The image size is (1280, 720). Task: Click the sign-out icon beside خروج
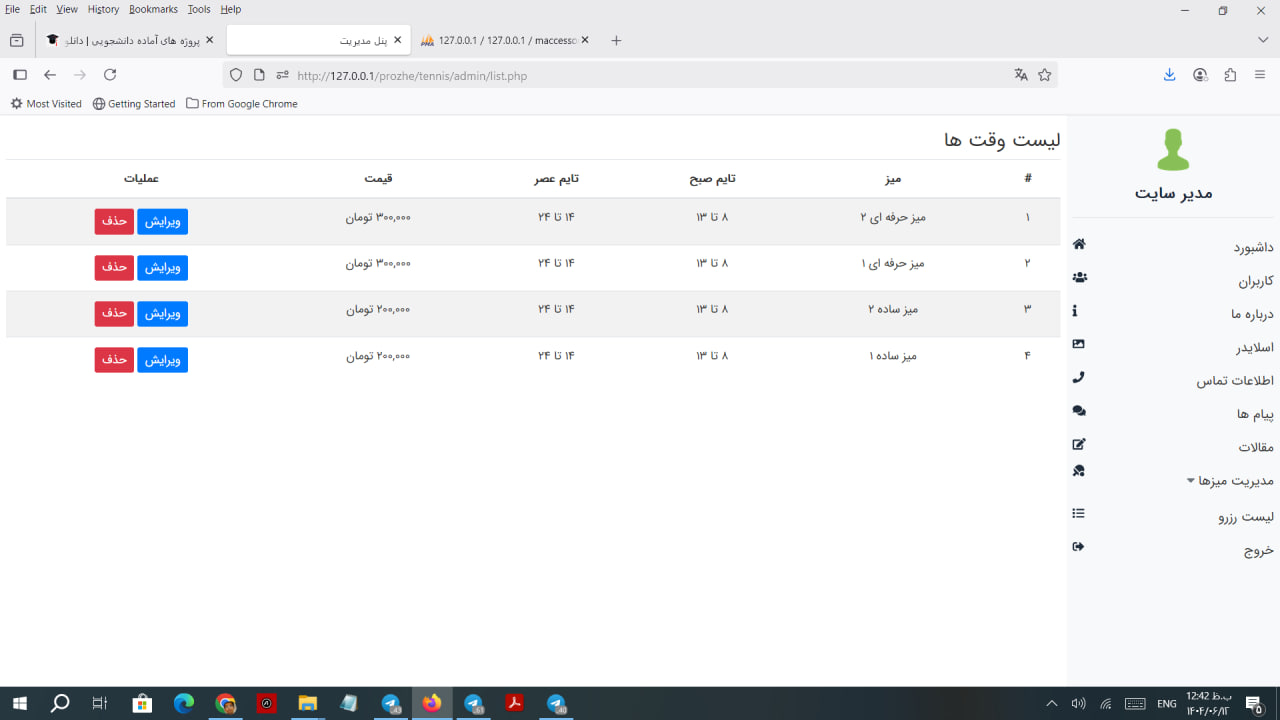(x=1078, y=546)
